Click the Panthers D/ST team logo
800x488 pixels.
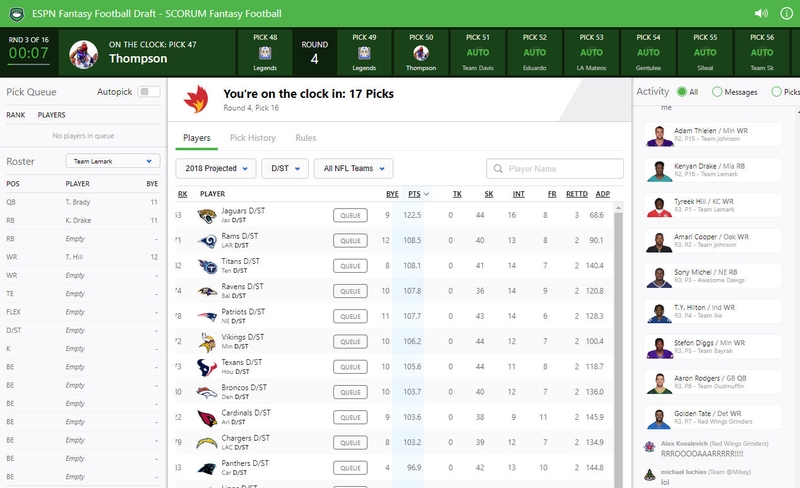(207, 468)
